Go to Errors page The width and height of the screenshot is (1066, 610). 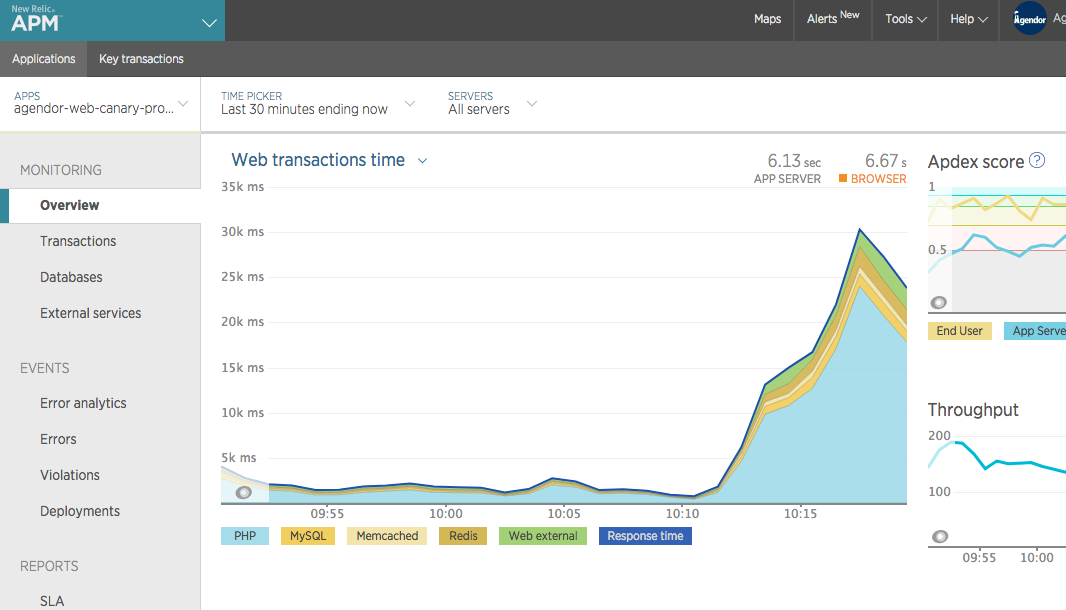coord(58,439)
